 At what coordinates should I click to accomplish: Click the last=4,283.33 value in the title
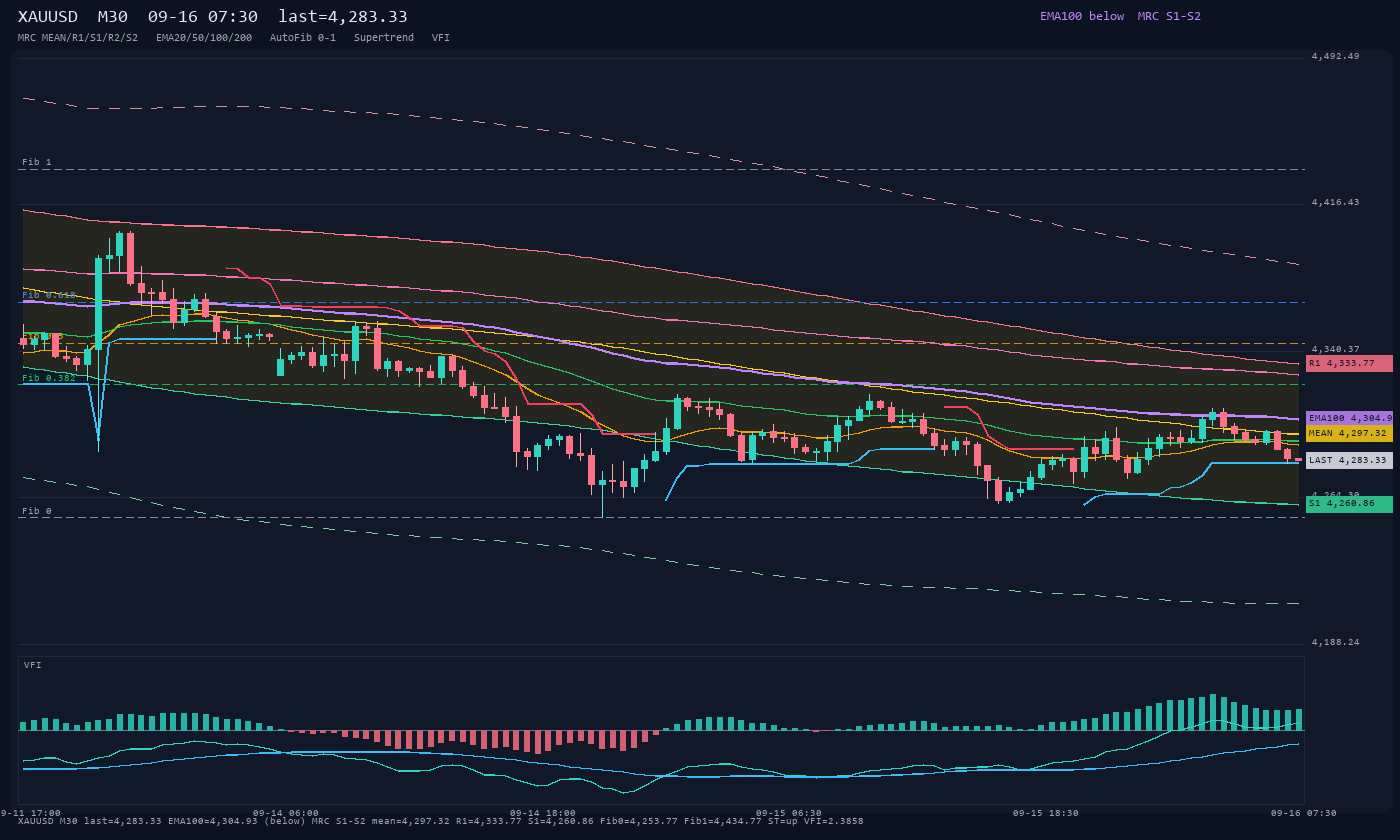point(343,17)
